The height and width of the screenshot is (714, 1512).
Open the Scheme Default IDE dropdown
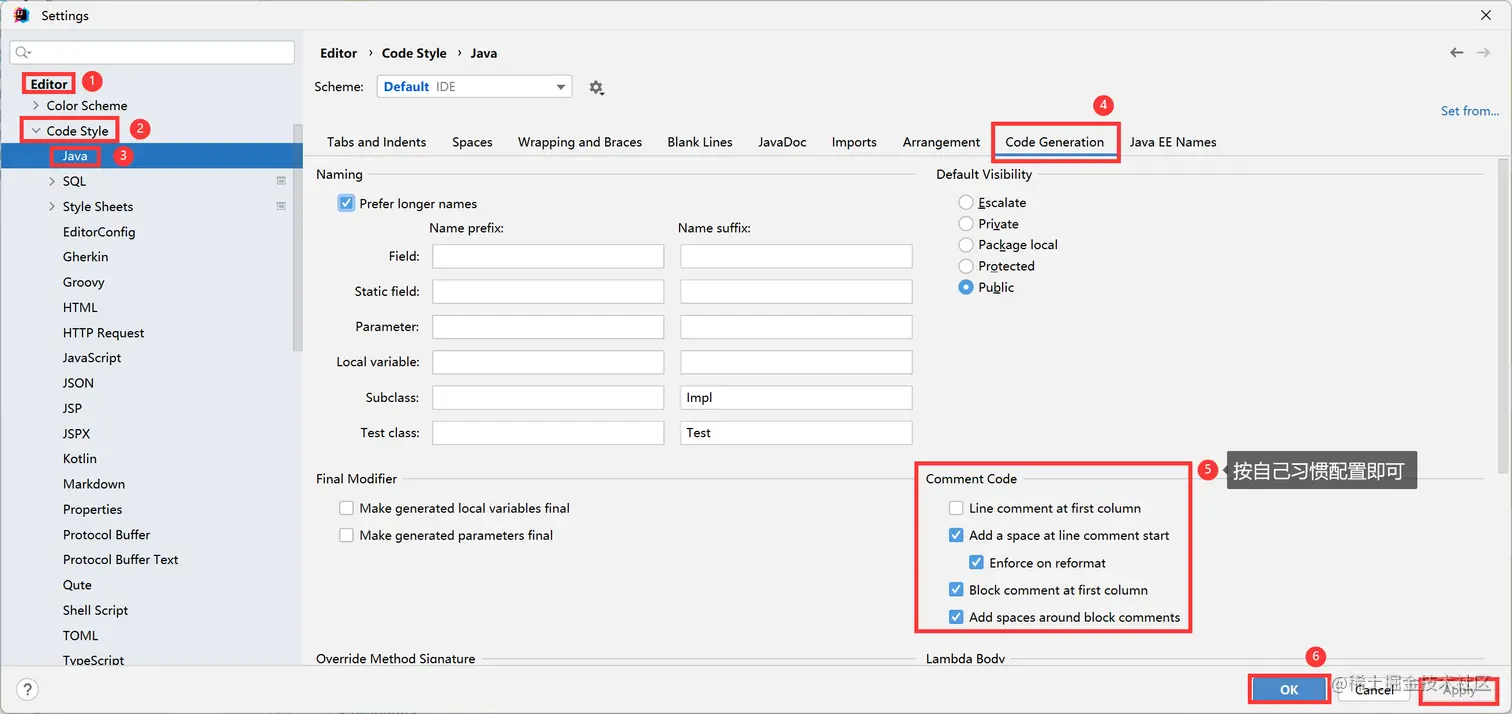click(474, 87)
